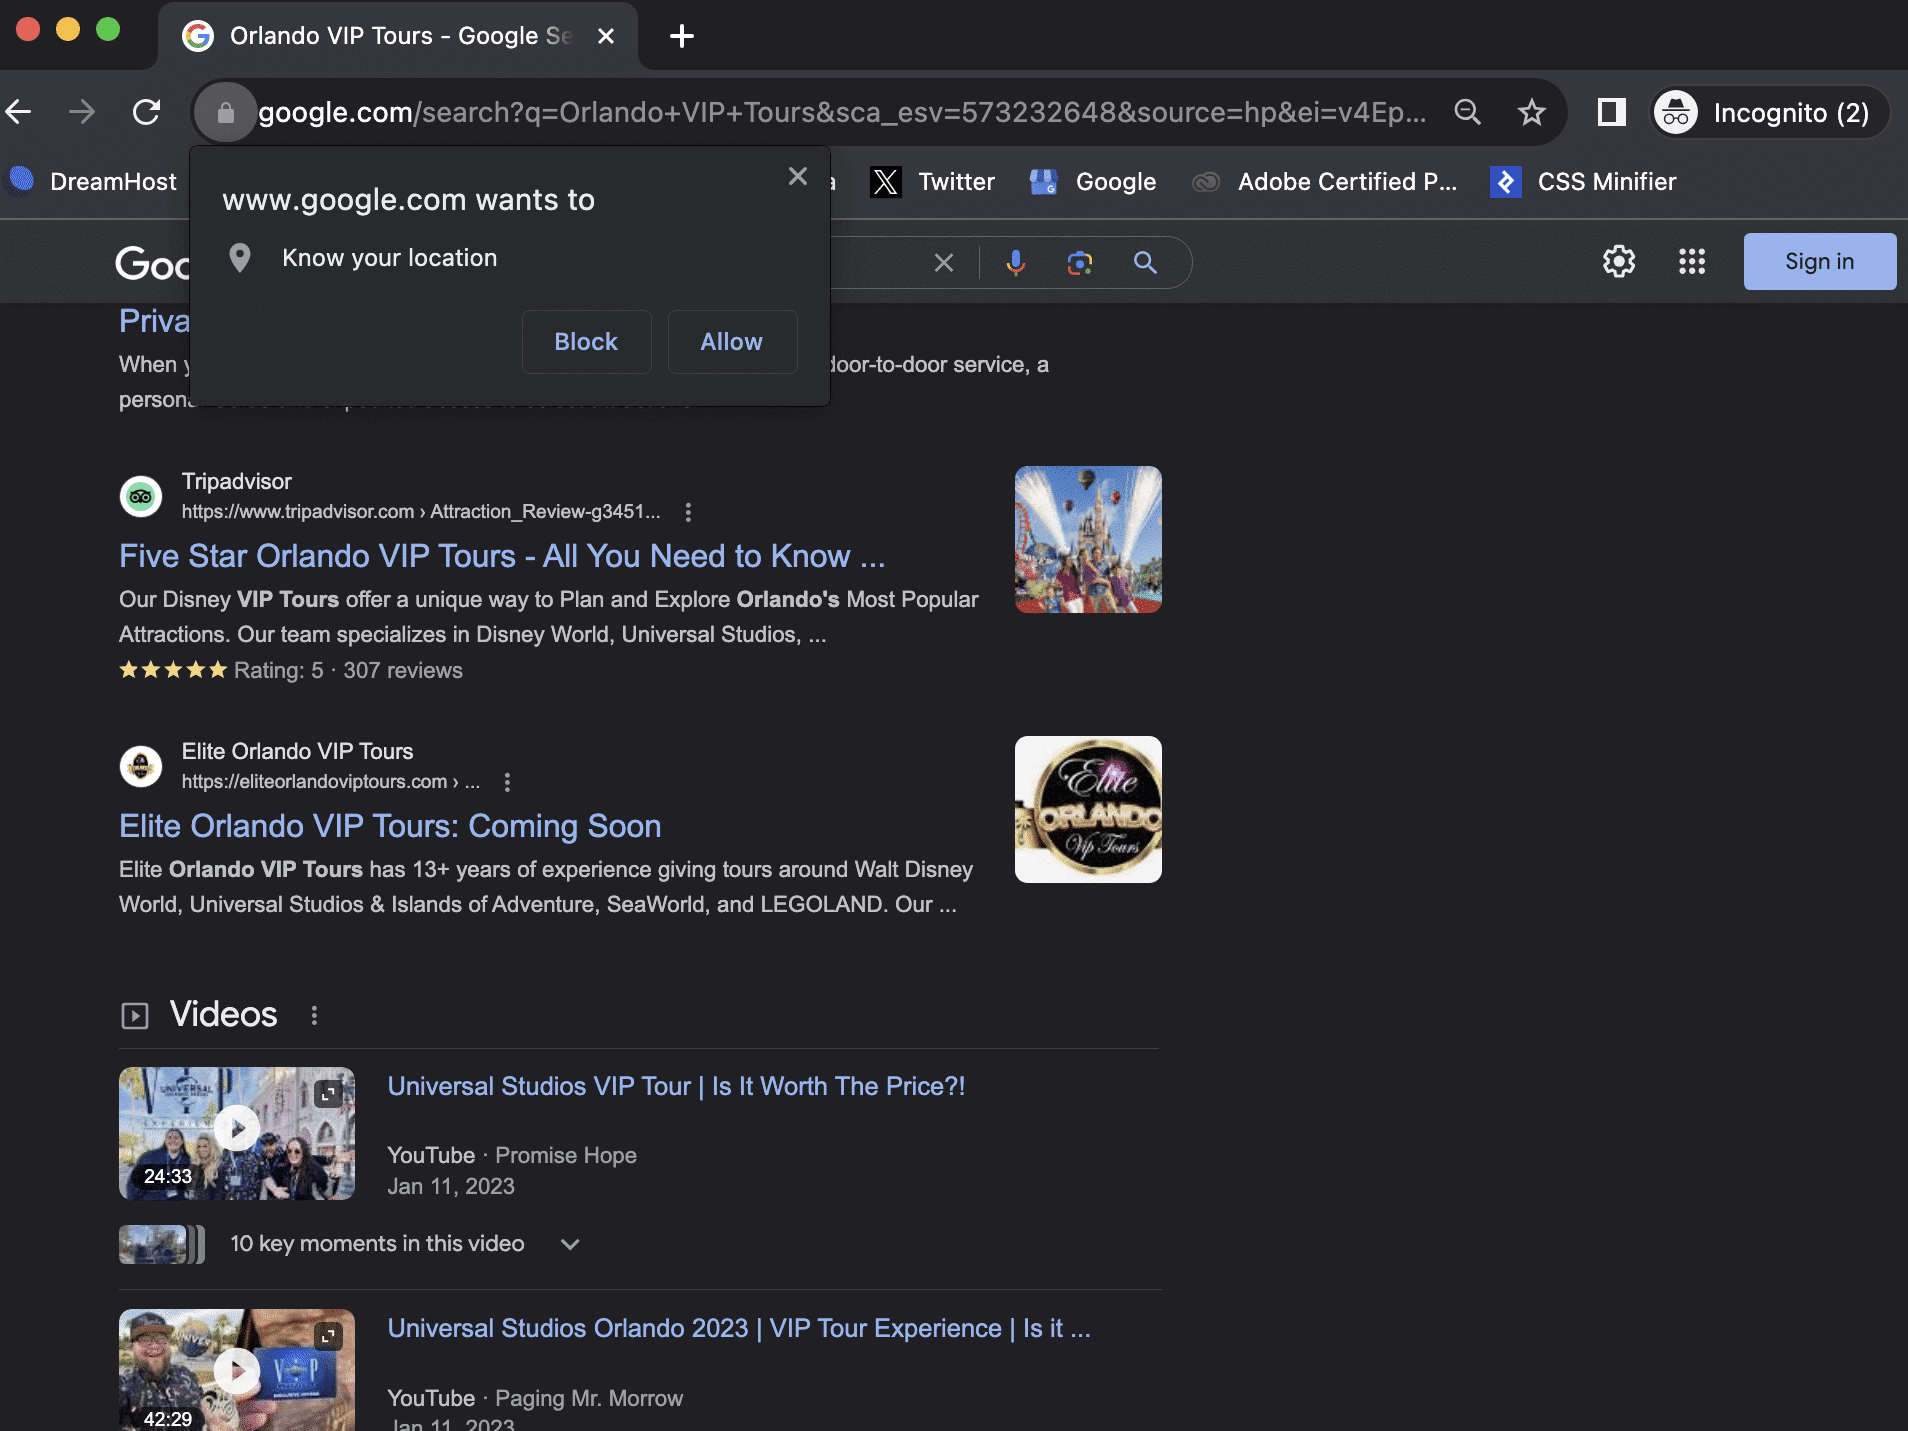The image size is (1908, 1431).
Task: Play the Universal Studios VIP Tour video
Action: (x=237, y=1131)
